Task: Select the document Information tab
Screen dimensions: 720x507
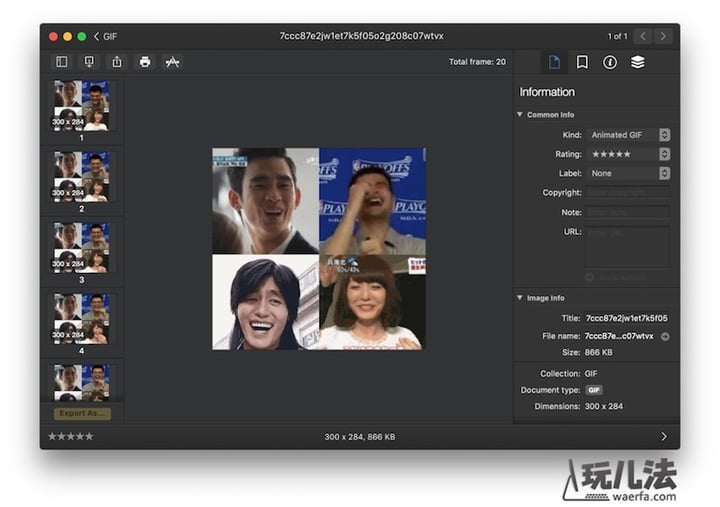Action: 554,62
